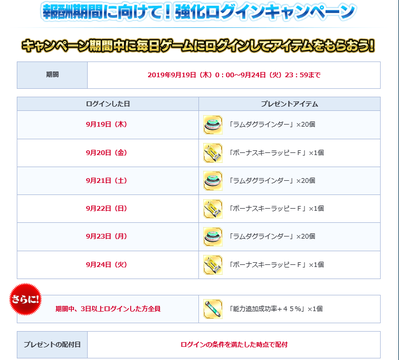Screen dimensions: 399x360
Task: Select the date 9月24日（火）
Action: (x=106, y=265)
